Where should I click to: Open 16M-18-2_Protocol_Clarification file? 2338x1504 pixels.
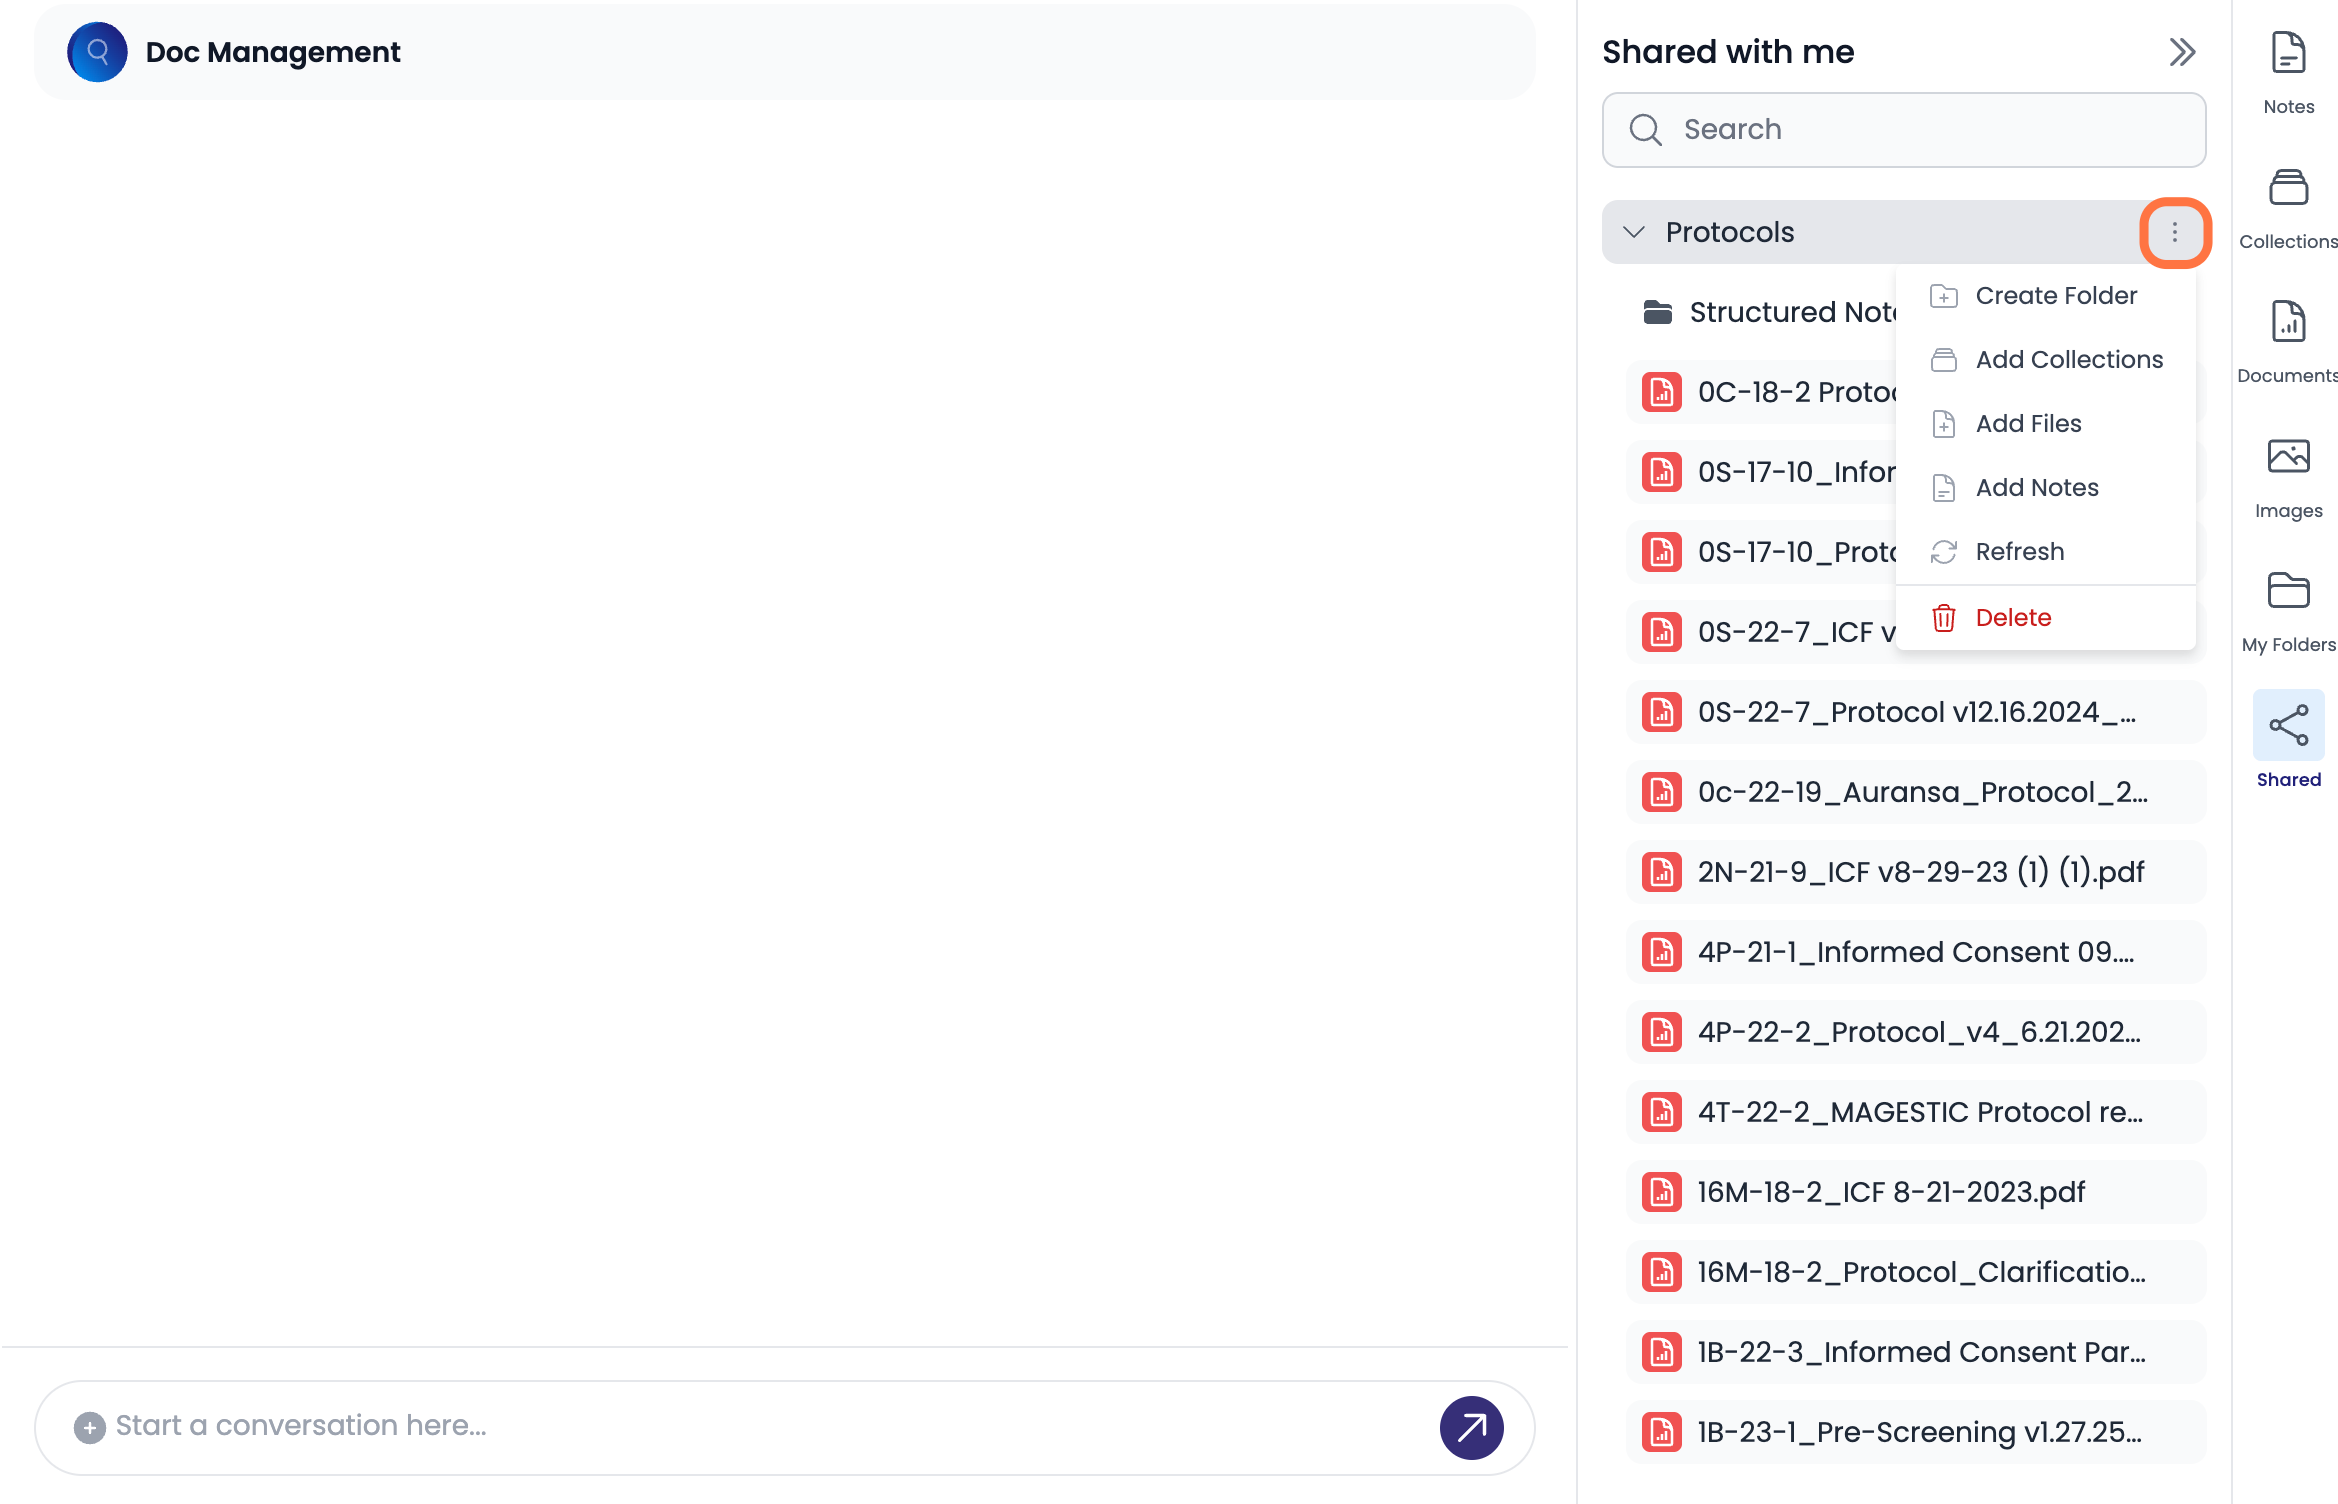pos(1915,1272)
